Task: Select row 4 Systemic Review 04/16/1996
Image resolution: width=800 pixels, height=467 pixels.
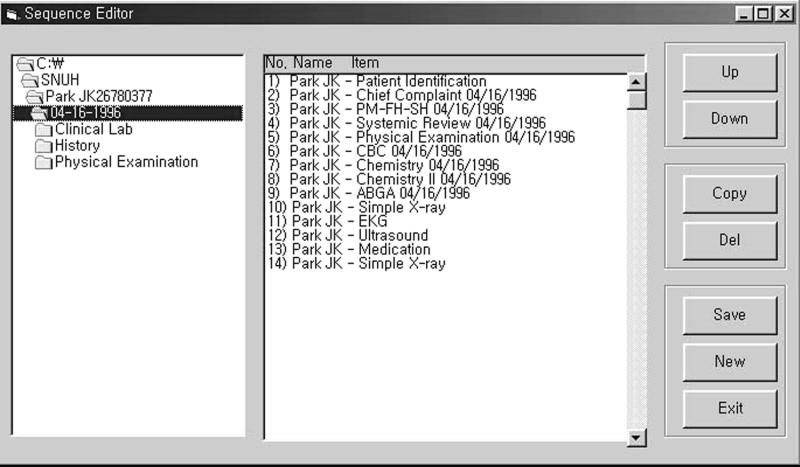Action: [x=407, y=124]
